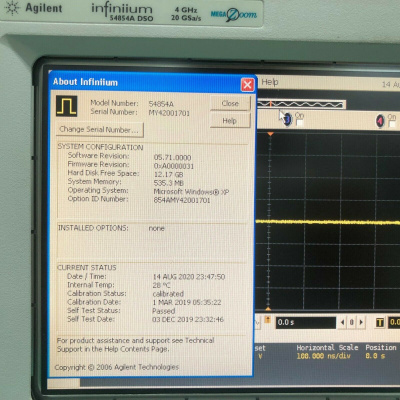Image resolution: width=400 pixels, height=400 pixels.
Task: Click the Horizontal Scale value 100.000 ns/div
Action: point(323,356)
